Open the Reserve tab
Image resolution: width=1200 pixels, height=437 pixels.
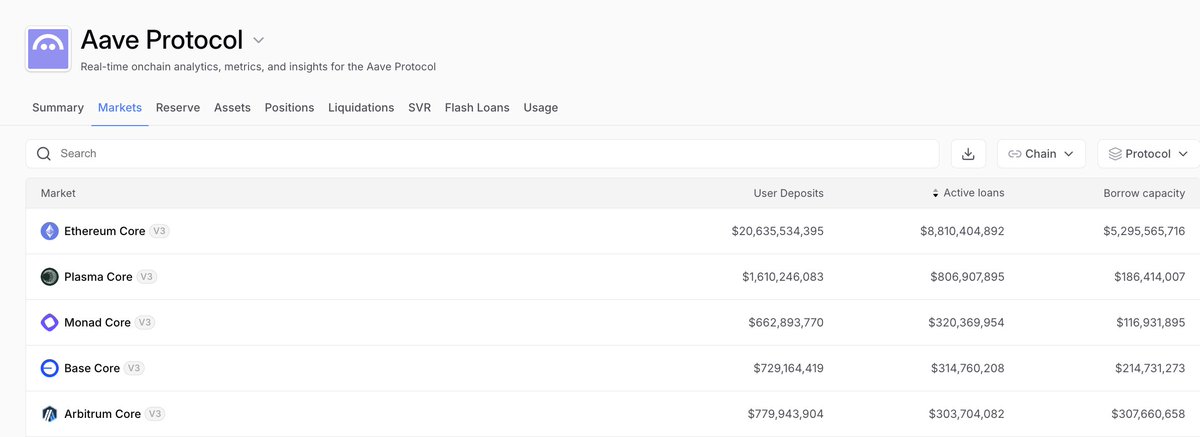click(x=178, y=108)
